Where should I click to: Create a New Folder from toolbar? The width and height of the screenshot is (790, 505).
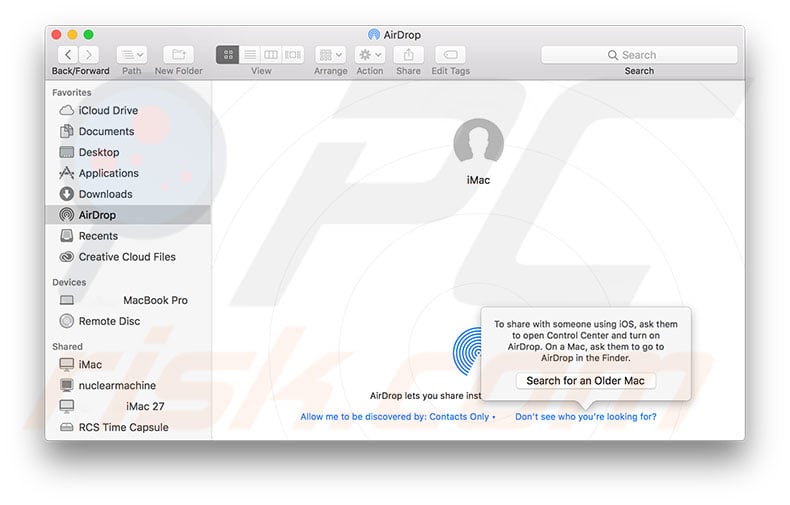[x=178, y=54]
